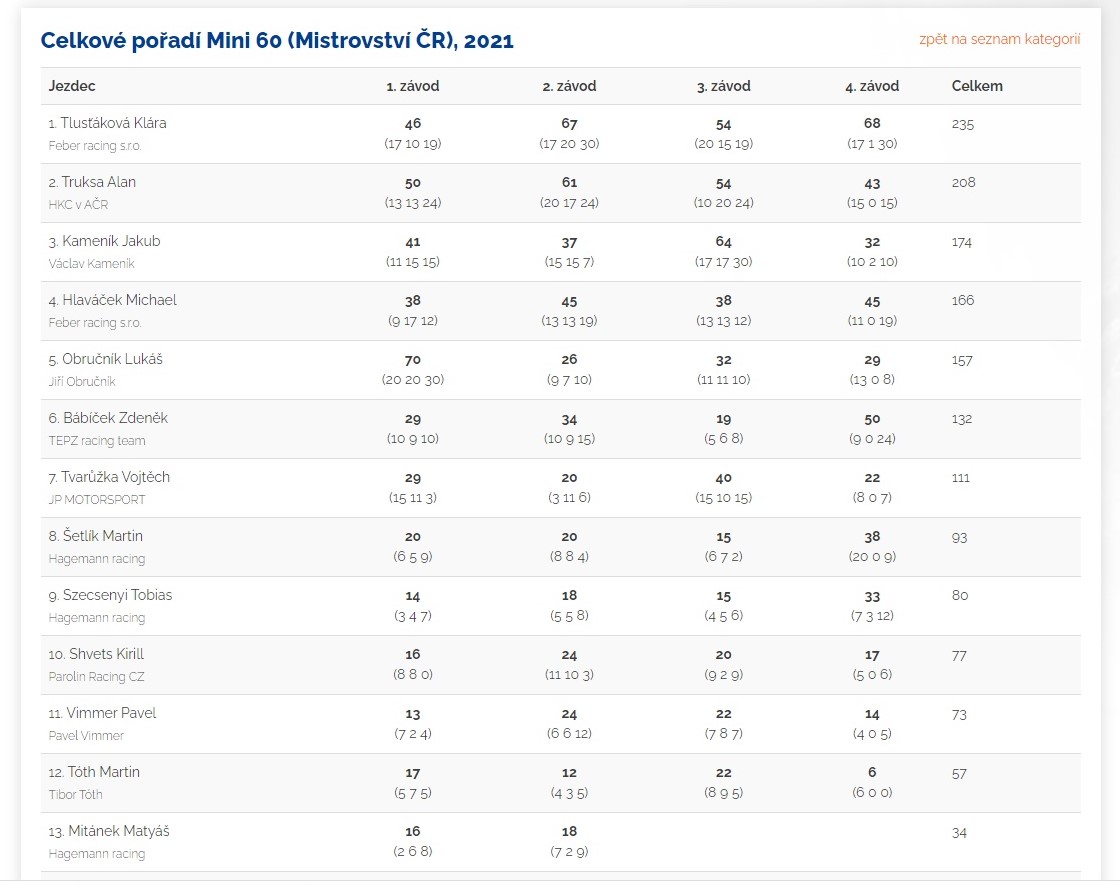Select the '2. závod' column header

coord(569,86)
